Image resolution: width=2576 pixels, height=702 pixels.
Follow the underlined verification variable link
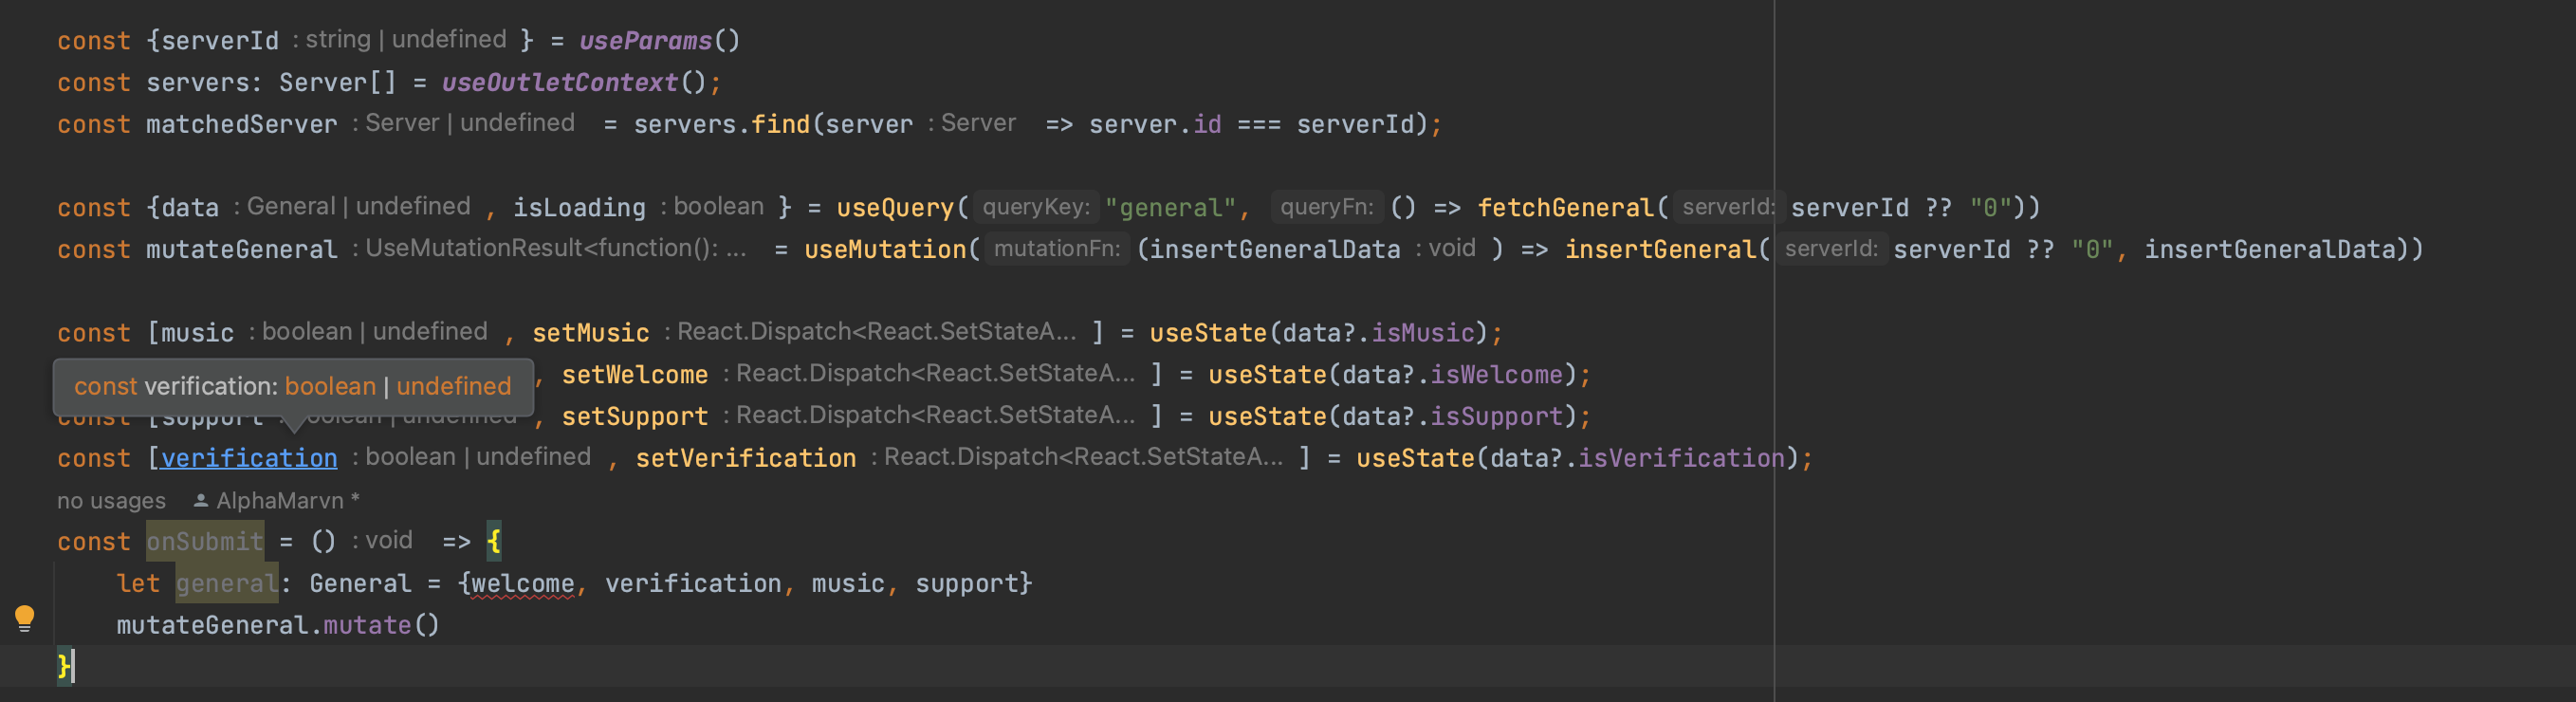(x=249, y=458)
